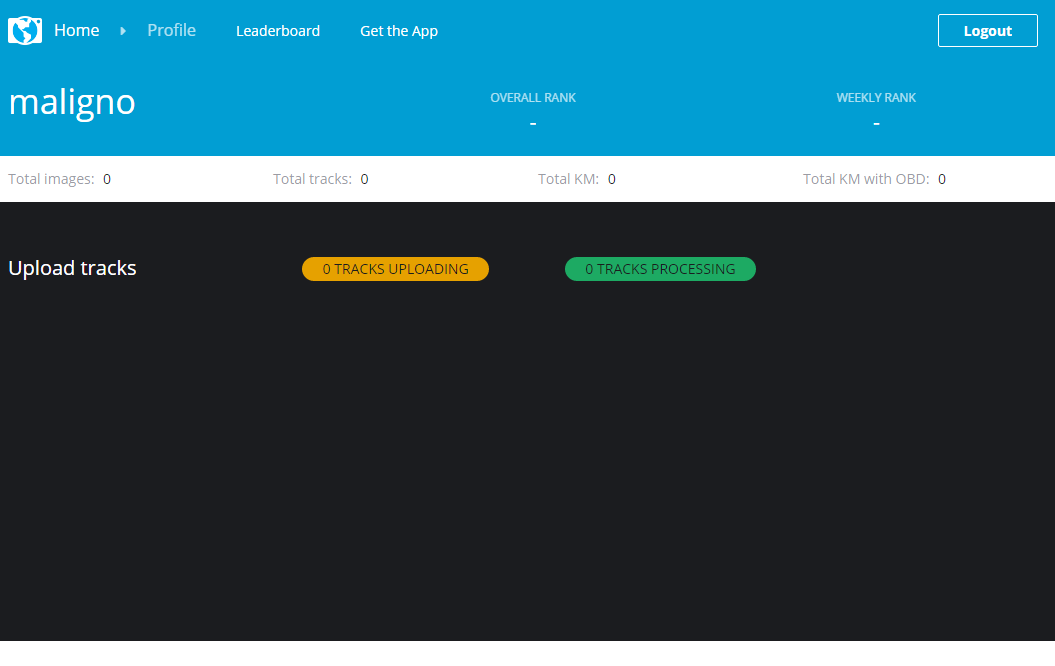The image size is (1055, 666).
Task: Click the Total KM stat
Action: 577,179
